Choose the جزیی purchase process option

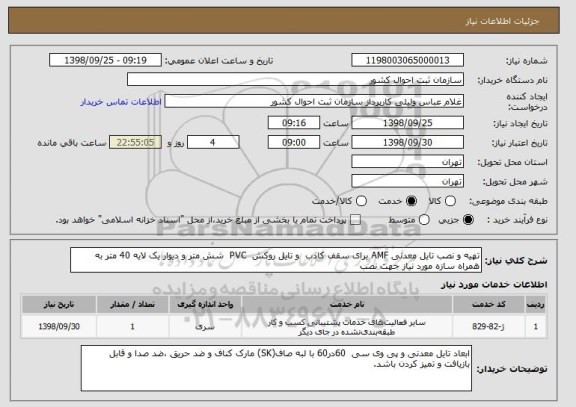(x=468, y=220)
